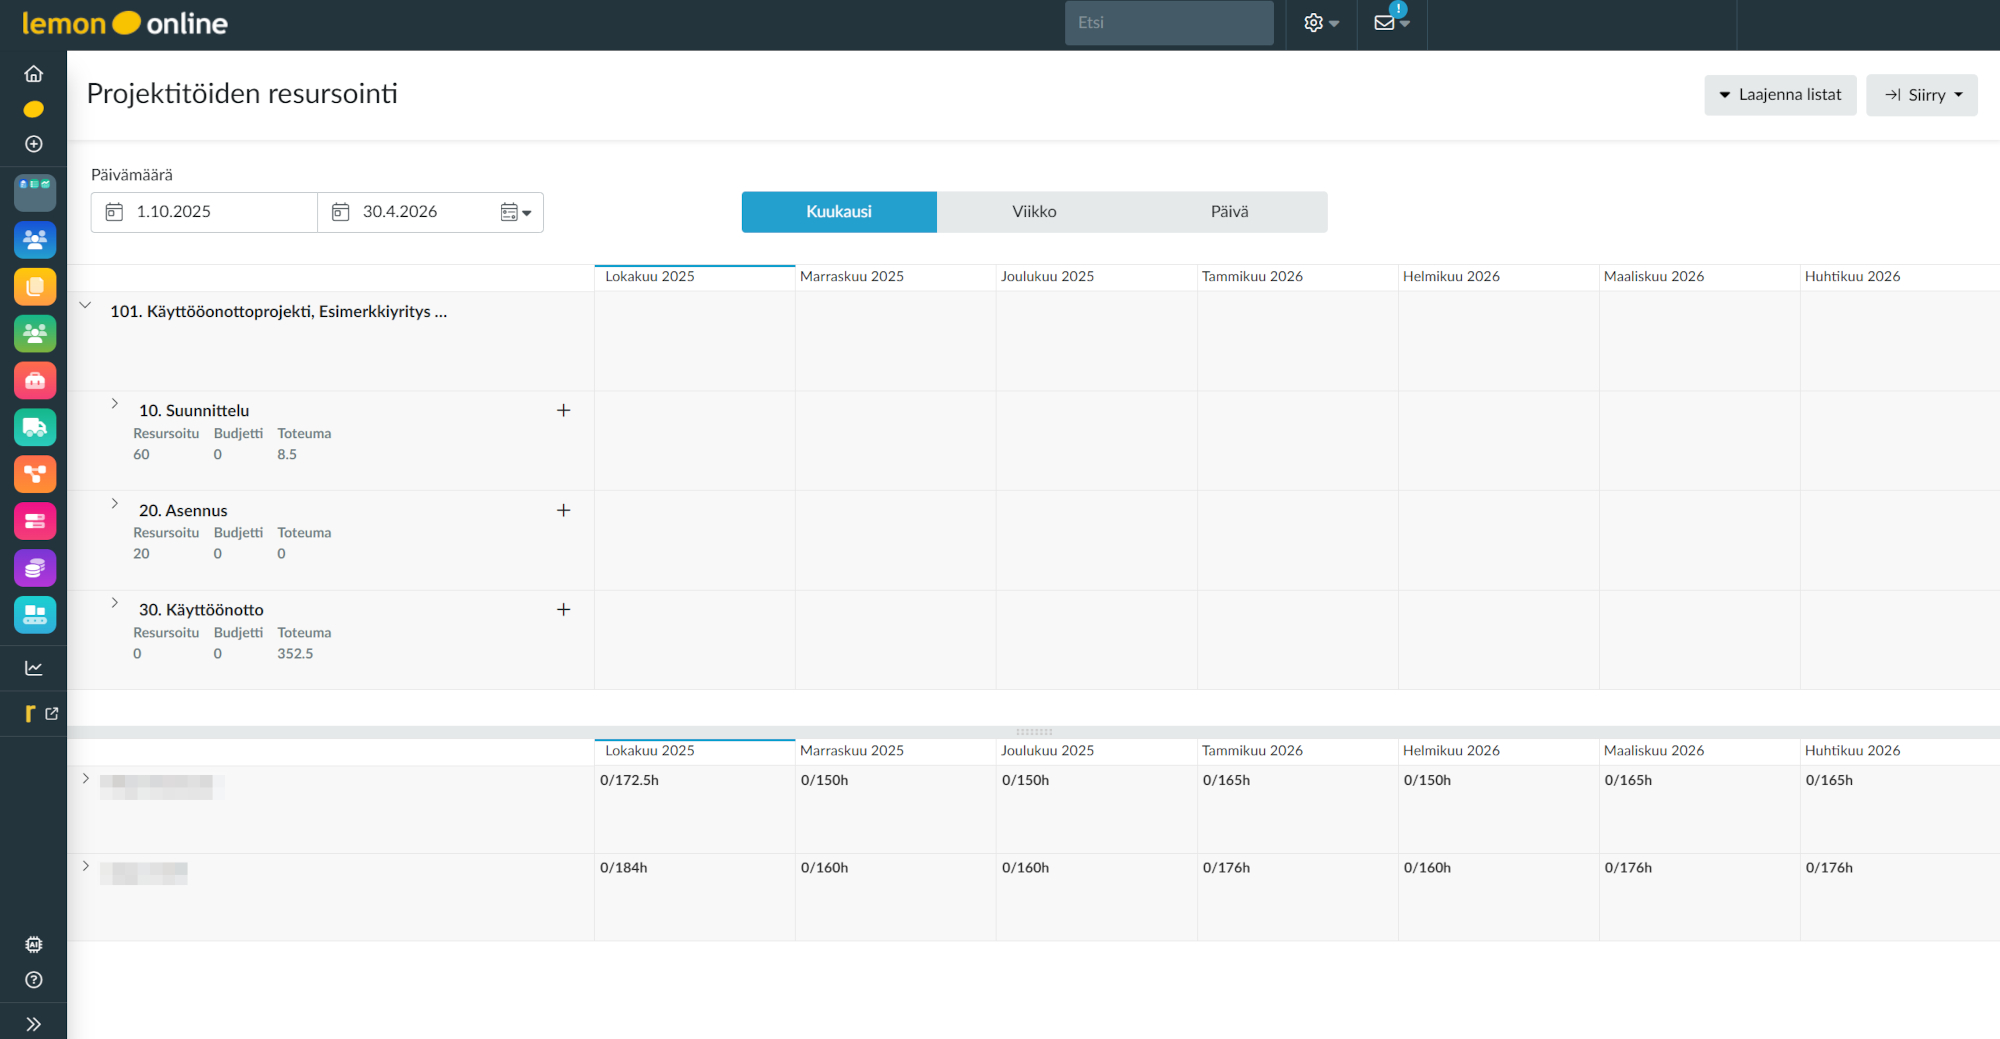Image resolution: width=2000 pixels, height=1039 pixels.
Task: Click the help question mark icon
Action: click(x=34, y=980)
